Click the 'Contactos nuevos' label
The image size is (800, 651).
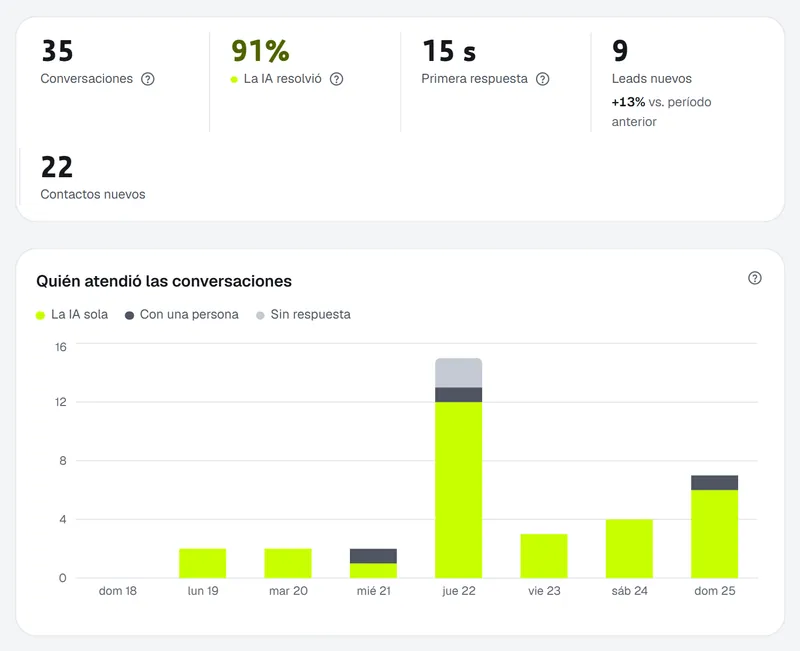[x=93, y=194]
